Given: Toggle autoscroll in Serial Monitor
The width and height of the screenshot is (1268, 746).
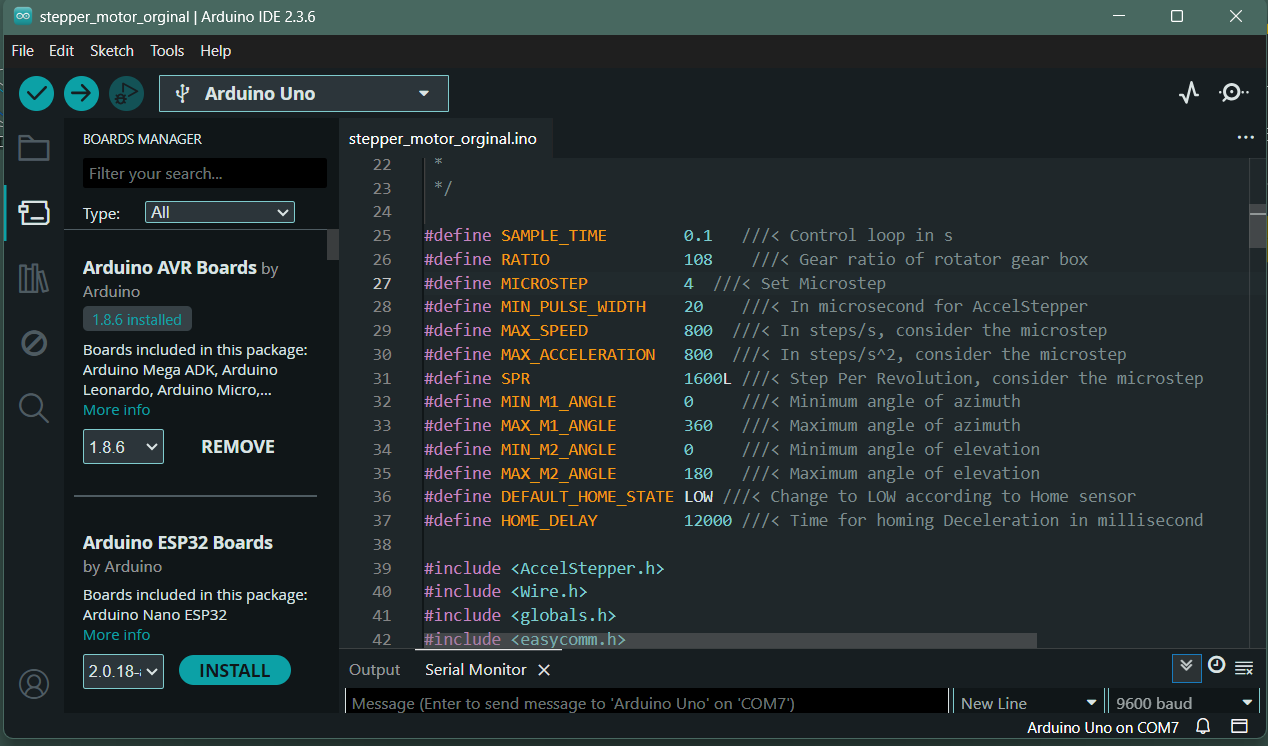Looking at the screenshot, I should pyautogui.click(x=1186, y=666).
